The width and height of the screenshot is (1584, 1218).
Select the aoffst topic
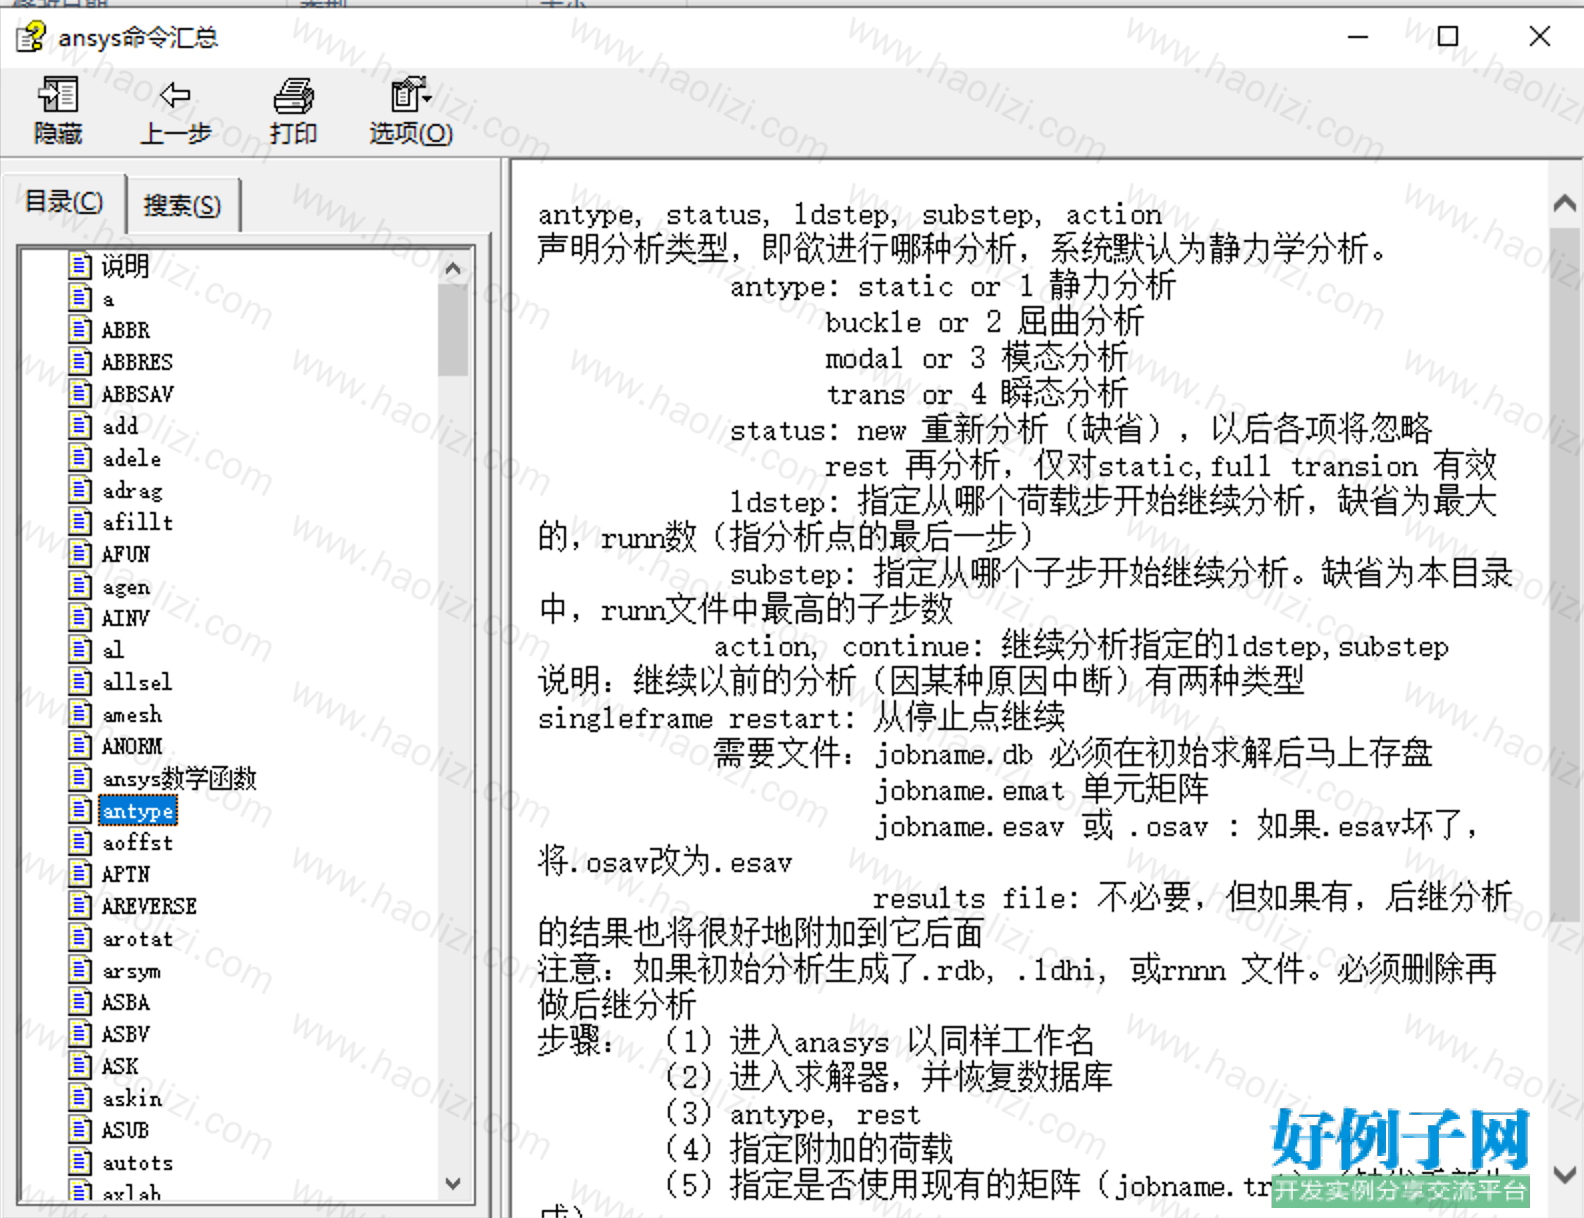[137, 842]
